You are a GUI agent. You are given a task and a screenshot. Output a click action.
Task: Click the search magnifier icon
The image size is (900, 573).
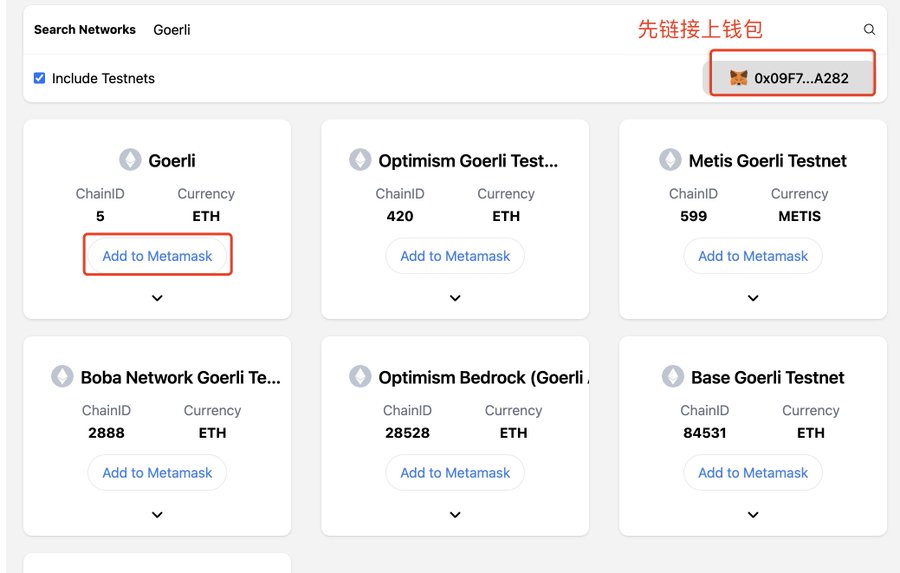click(869, 30)
